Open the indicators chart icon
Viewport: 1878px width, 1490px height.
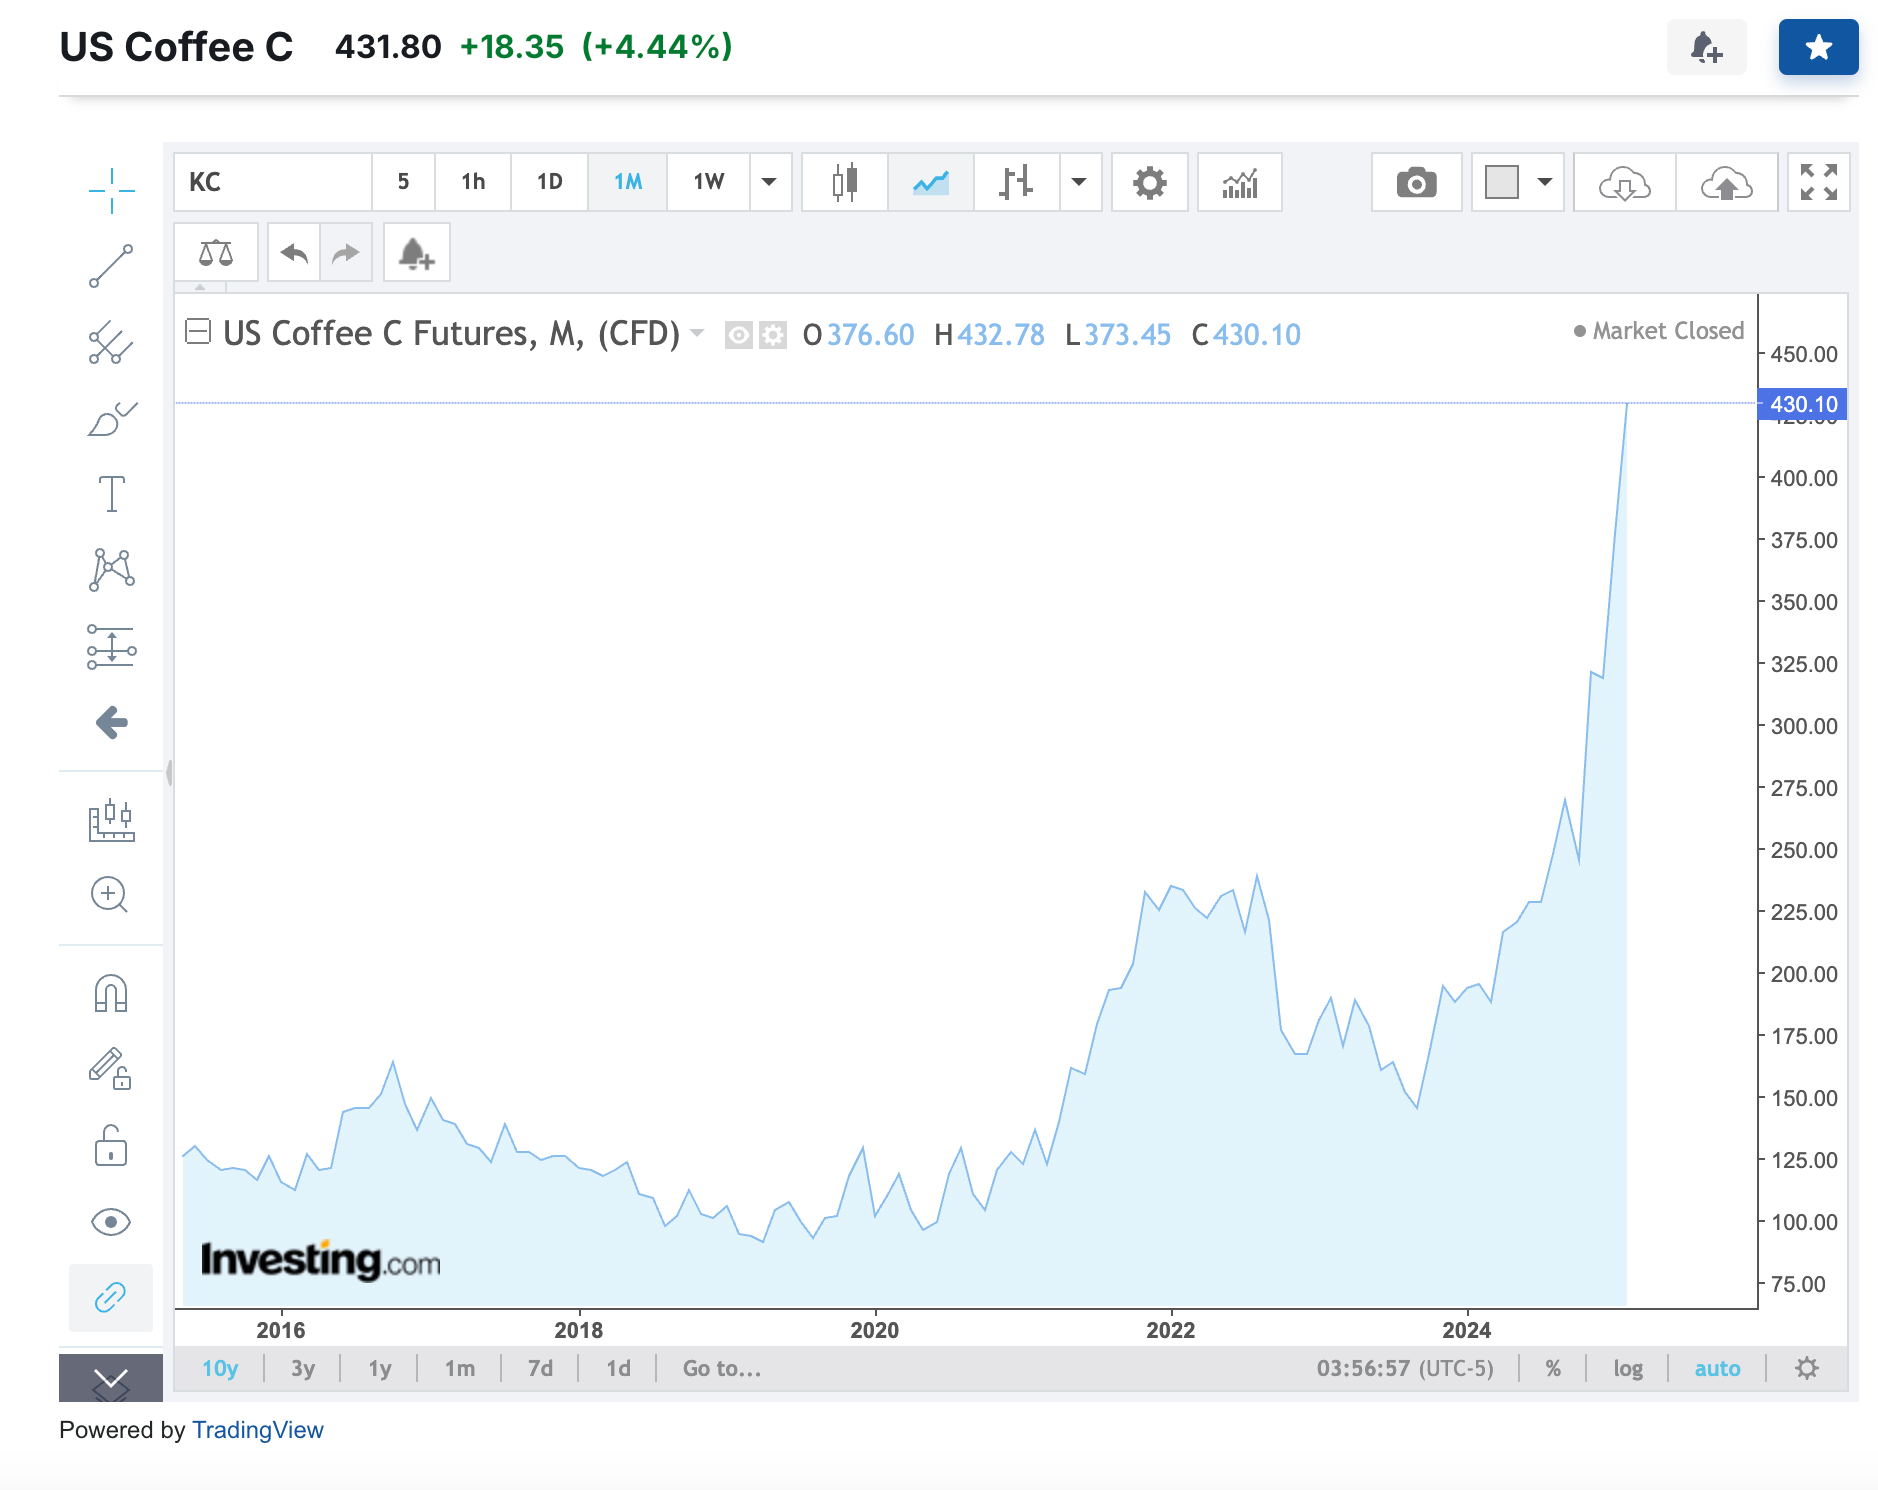click(x=1239, y=183)
